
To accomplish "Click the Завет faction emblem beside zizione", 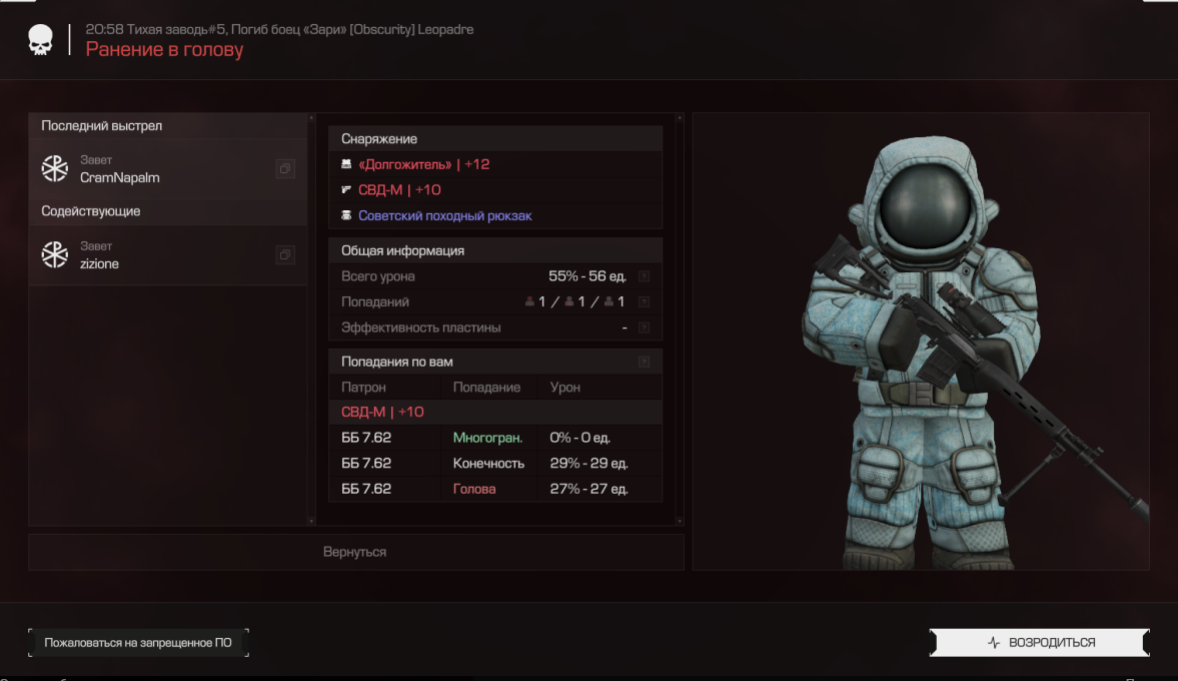I will [x=55, y=255].
